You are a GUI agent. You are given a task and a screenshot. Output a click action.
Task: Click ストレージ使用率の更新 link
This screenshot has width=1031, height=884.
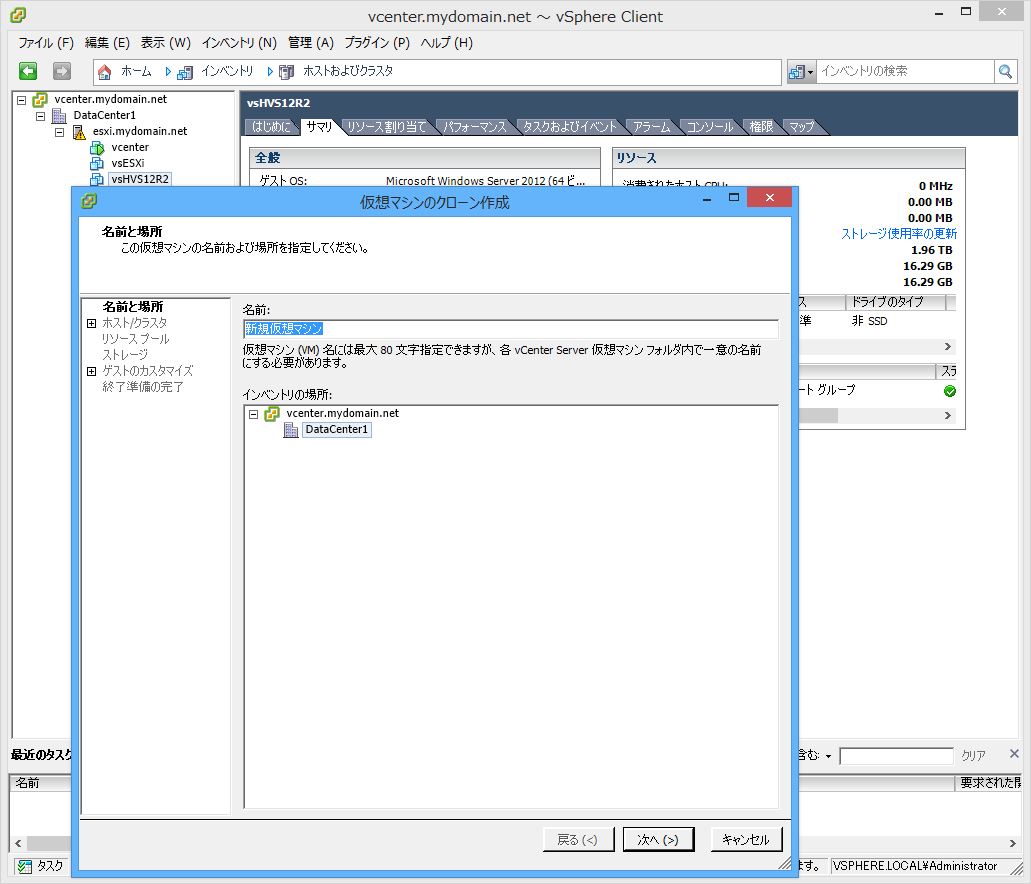[899, 233]
